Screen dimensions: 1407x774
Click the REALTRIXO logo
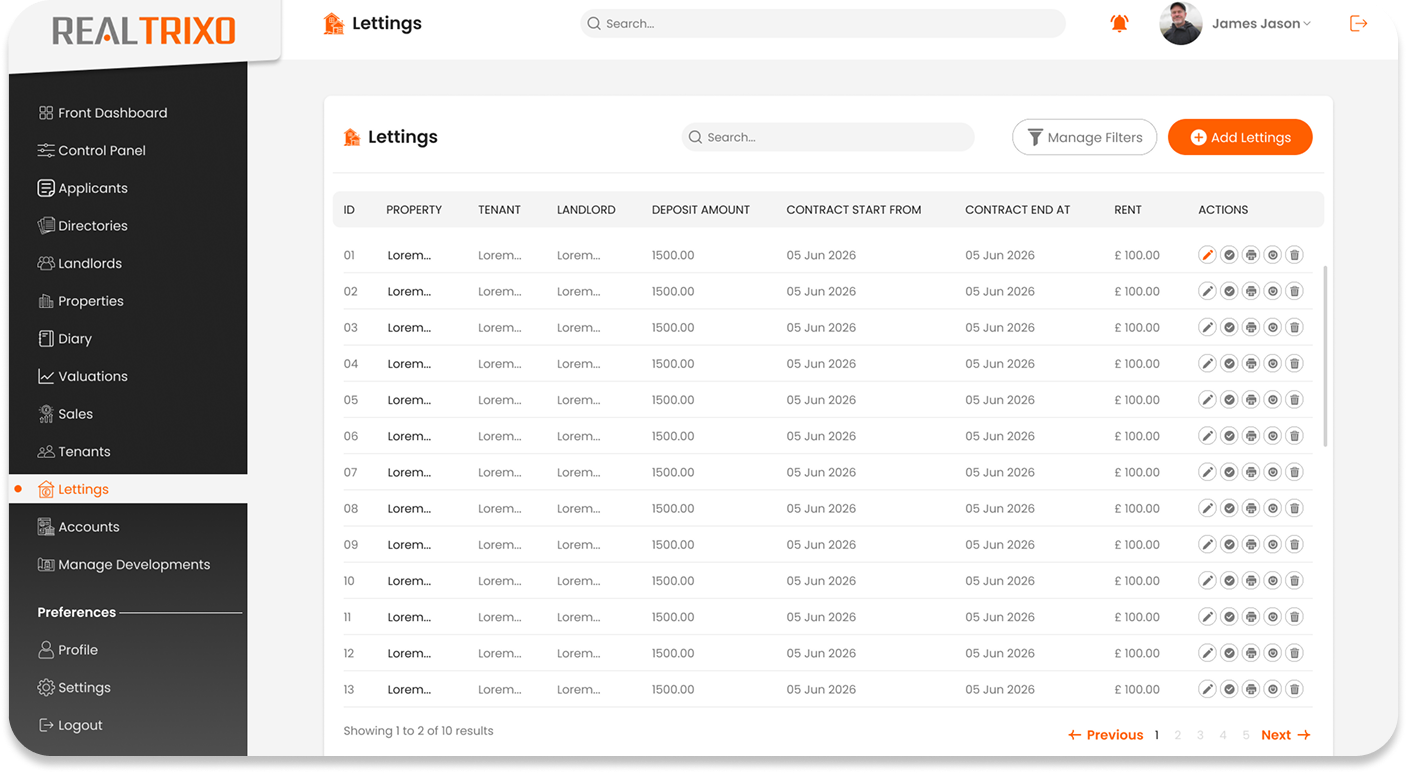pos(144,31)
